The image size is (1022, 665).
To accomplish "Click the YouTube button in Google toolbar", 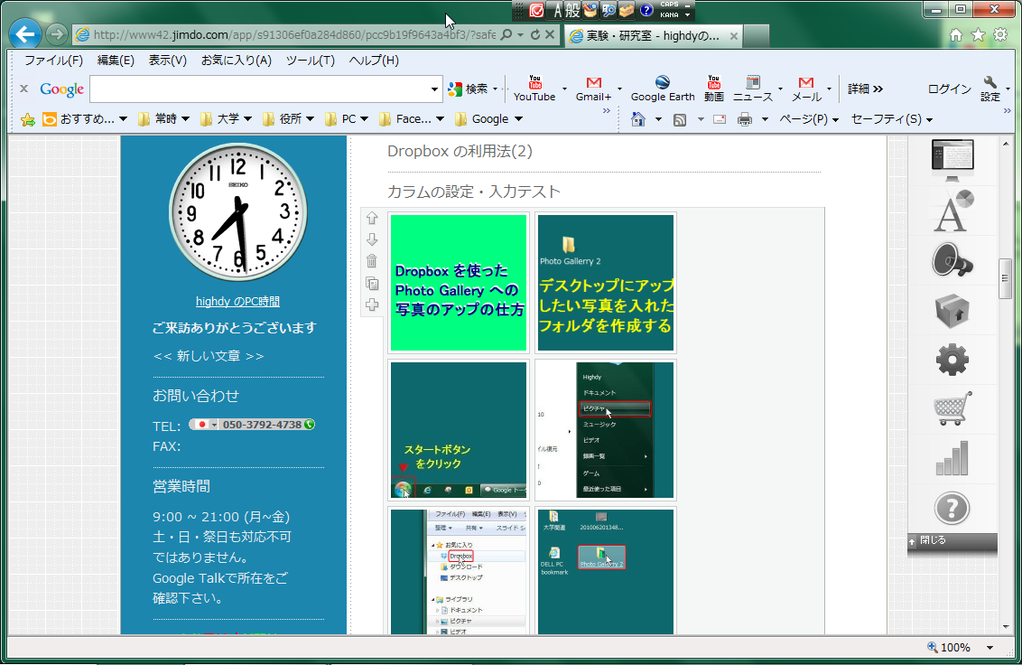I will (x=534, y=89).
